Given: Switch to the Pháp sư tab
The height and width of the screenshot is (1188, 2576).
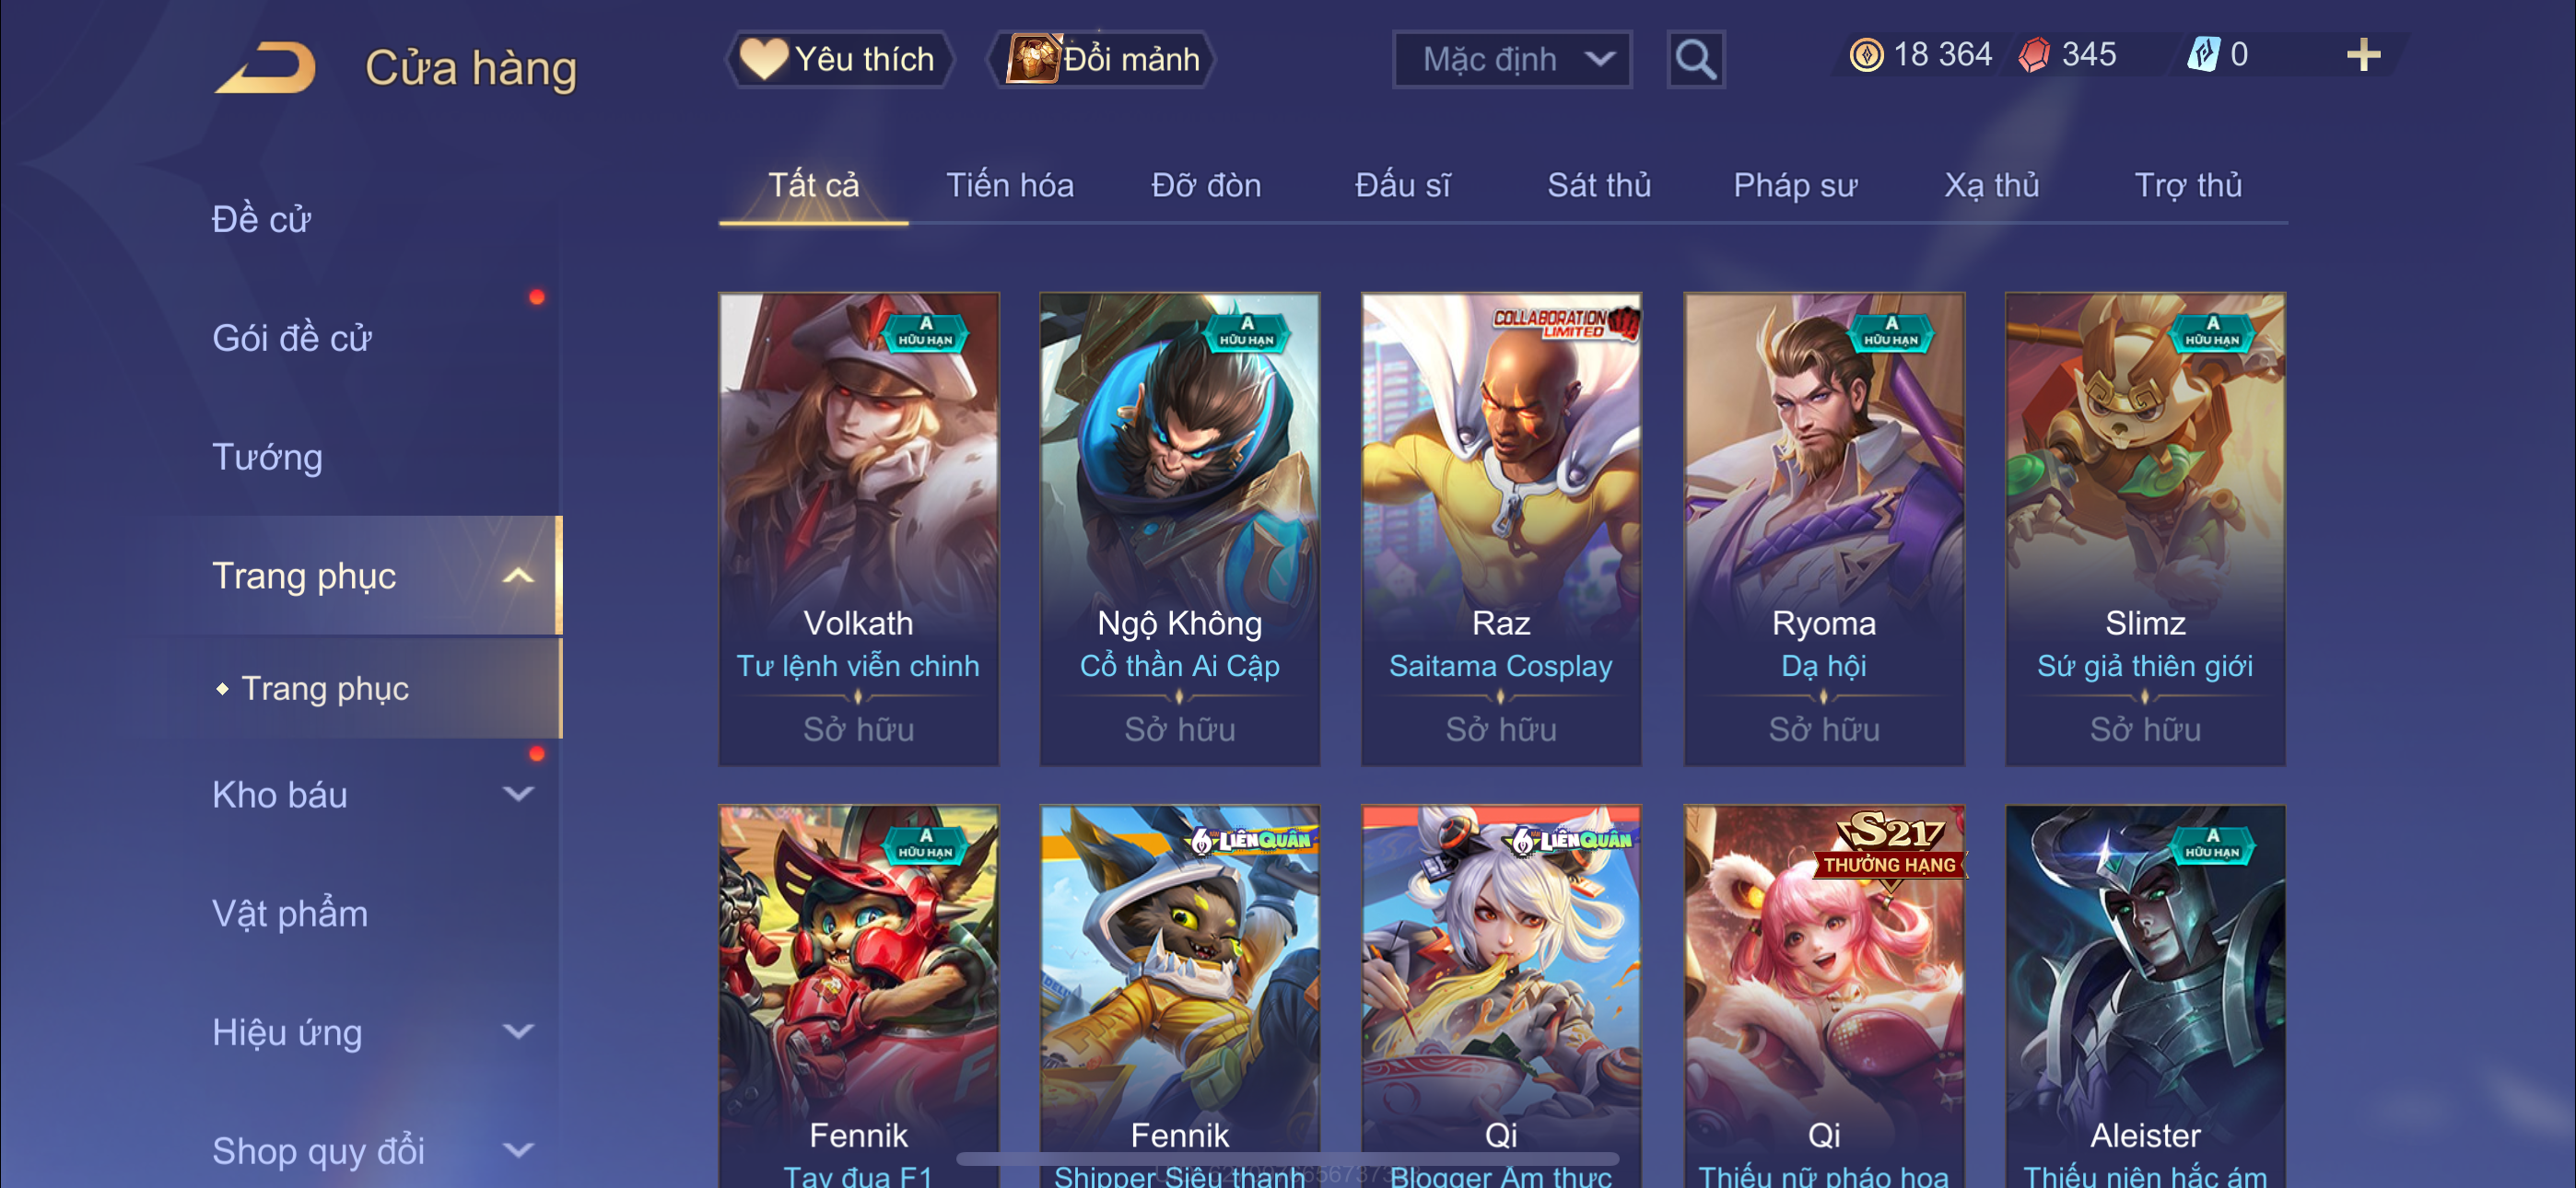Looking at the screenshot, I should (1795, 186).
